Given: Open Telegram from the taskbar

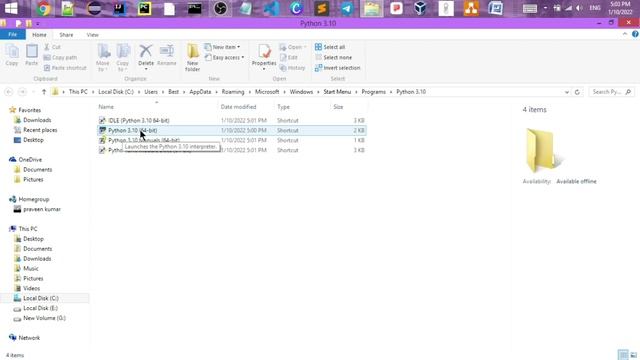Looking at the screenshot, I should point(347,9).
